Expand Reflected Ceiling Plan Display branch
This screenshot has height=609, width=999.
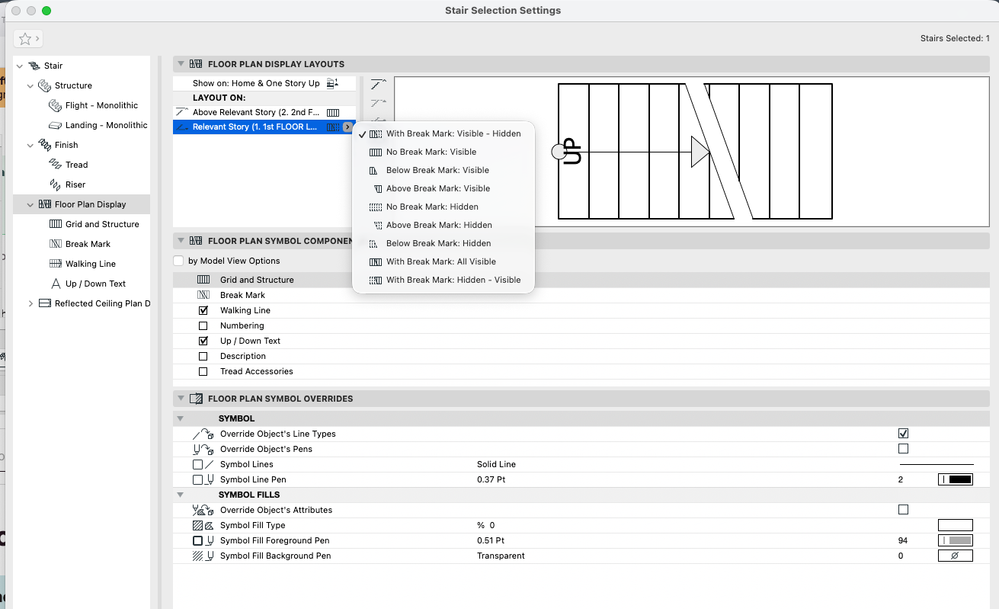pos(30,304)
